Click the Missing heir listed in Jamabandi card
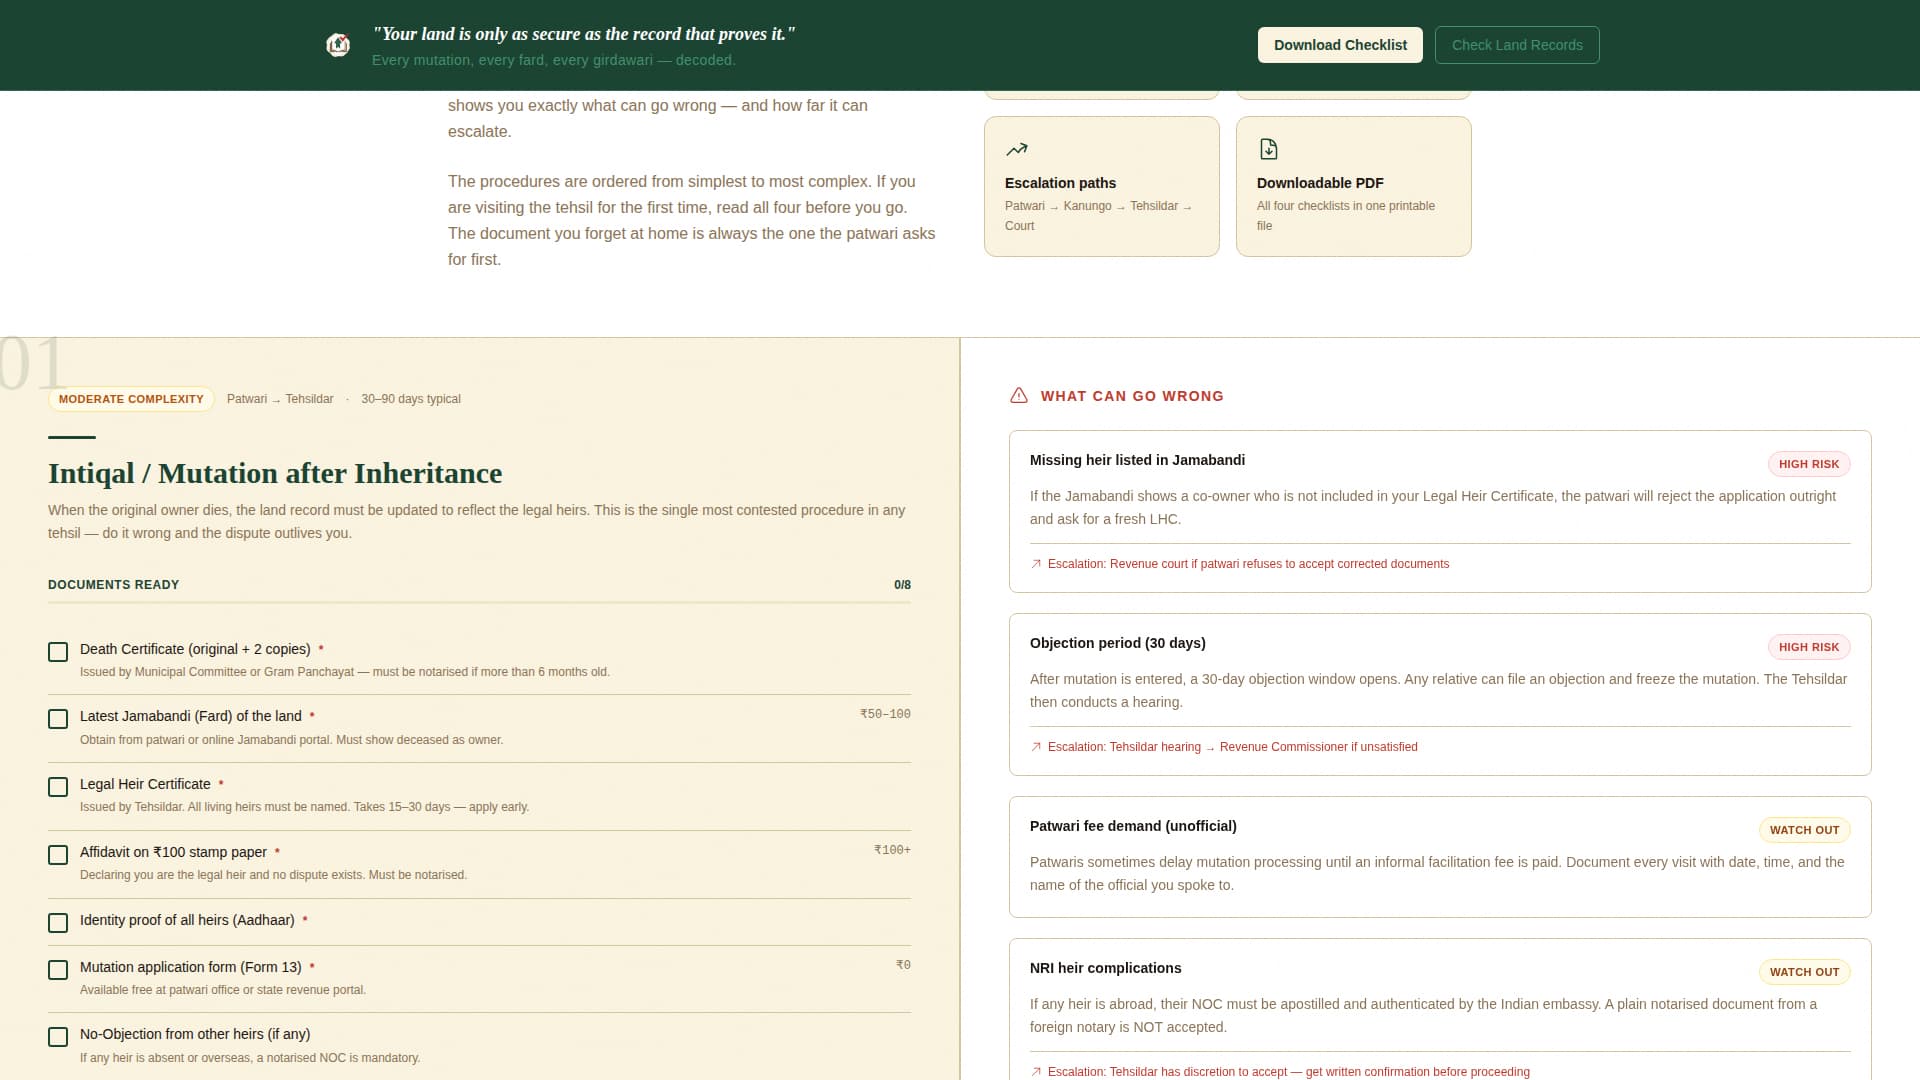Image resolution: width=1920 pixels, height=1080 pixels. [1440, 511]
